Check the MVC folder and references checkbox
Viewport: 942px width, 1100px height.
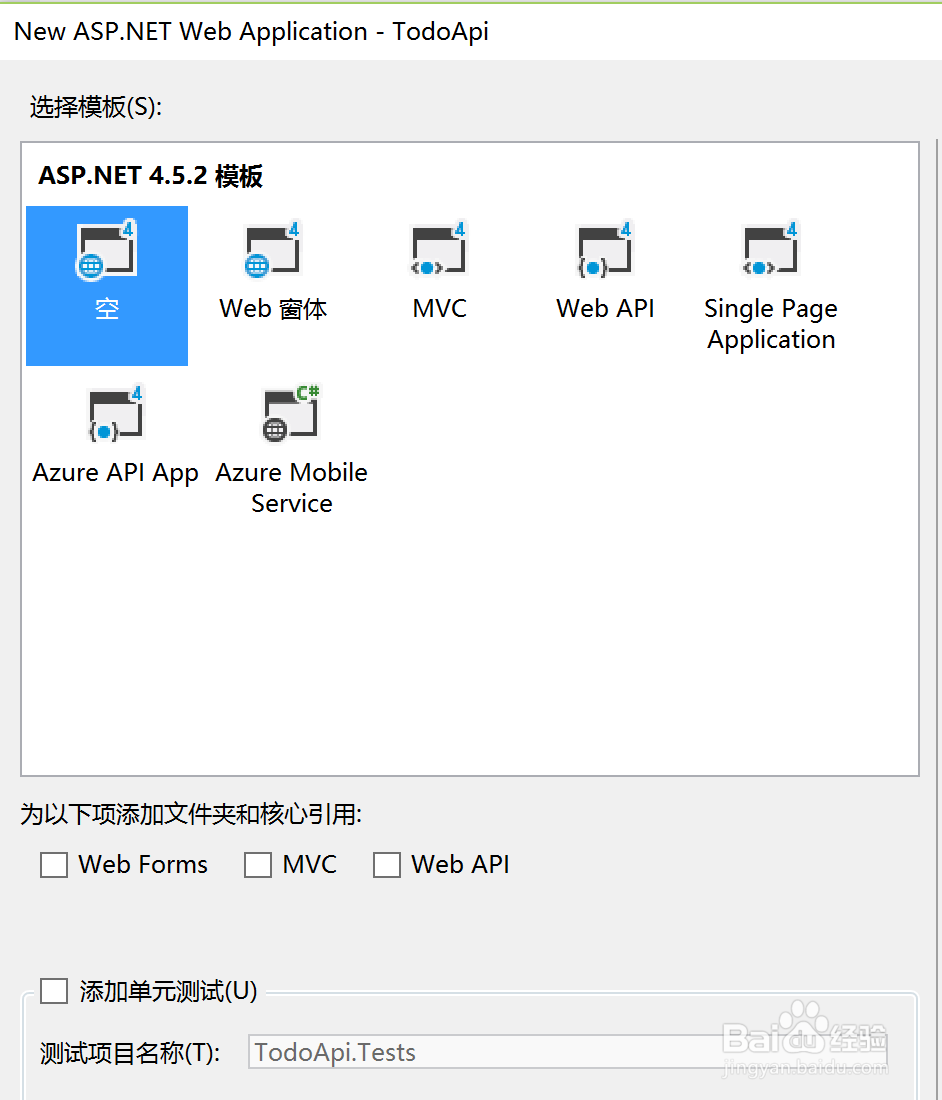point(257,864)
